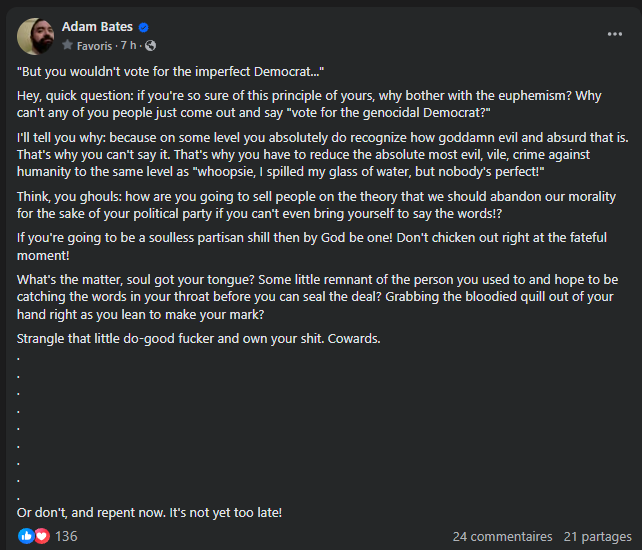Open the three-dots post options menu
Screen dimensions: 642x550
coord(615,34)
